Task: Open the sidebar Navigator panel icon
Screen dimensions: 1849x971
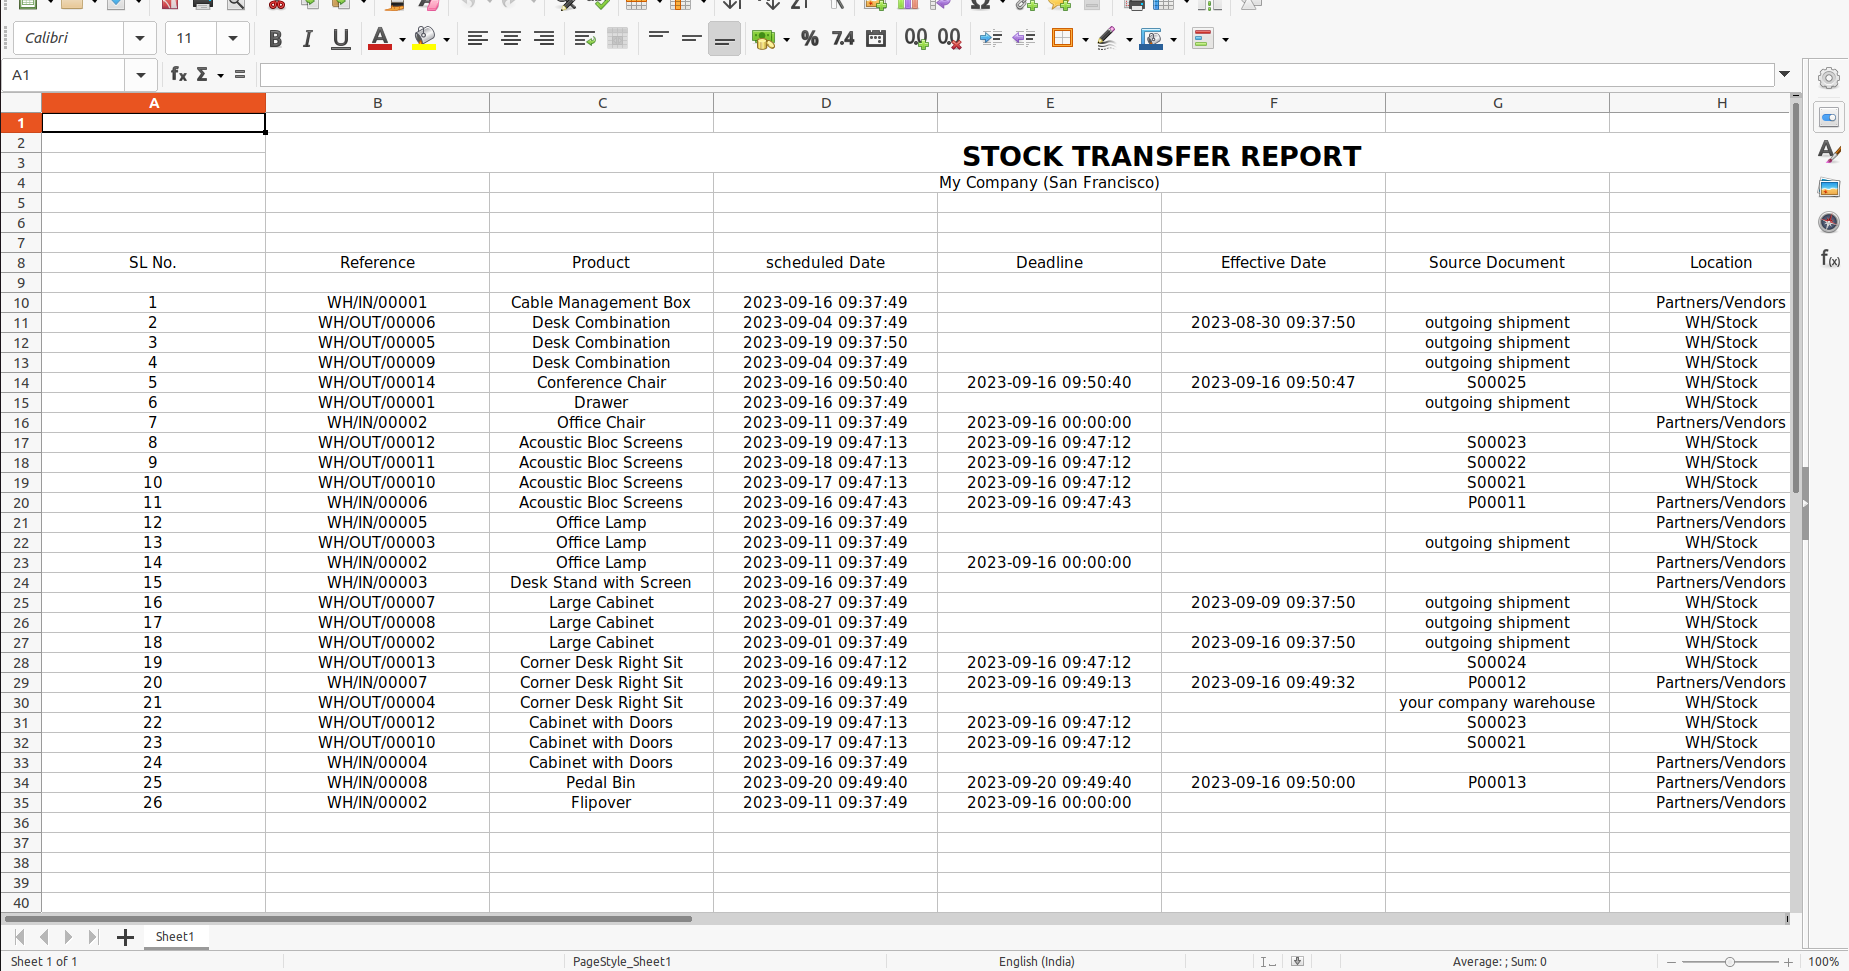Action: click(x=1829, y=222)
